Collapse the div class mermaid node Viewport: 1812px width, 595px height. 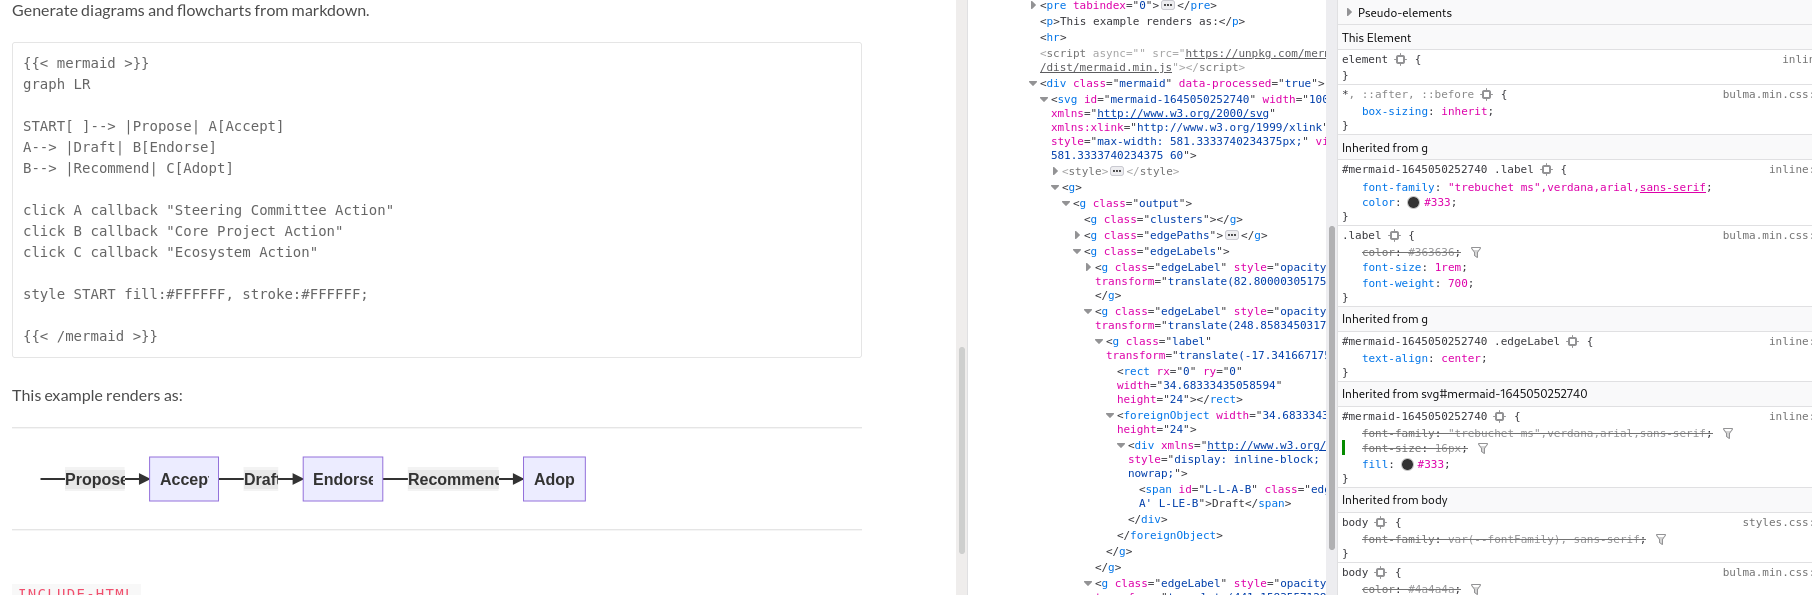click(1033, 84)
